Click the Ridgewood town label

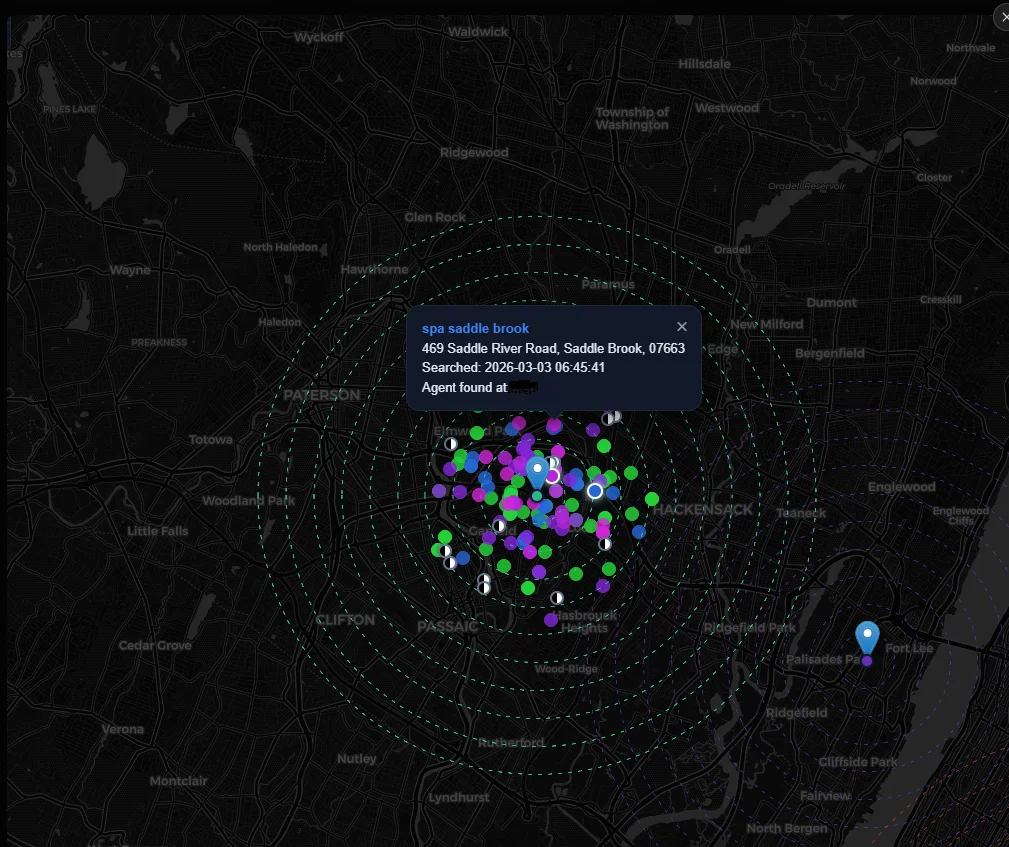coord(474,153)
